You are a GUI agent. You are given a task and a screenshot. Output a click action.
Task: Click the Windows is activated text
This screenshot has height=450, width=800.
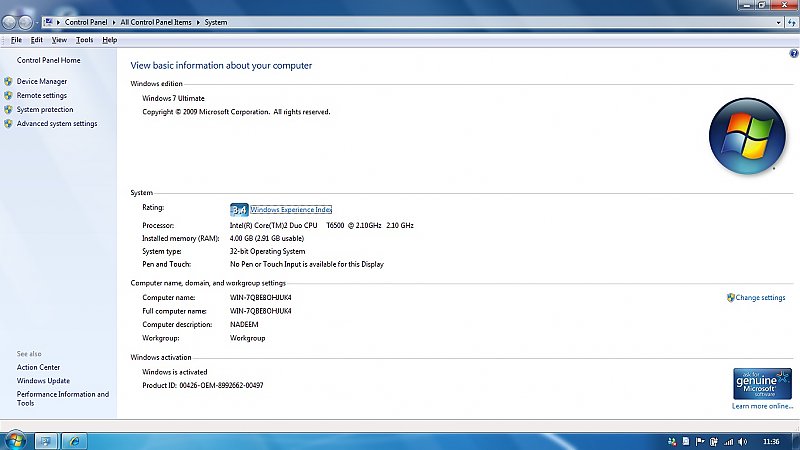174,372
